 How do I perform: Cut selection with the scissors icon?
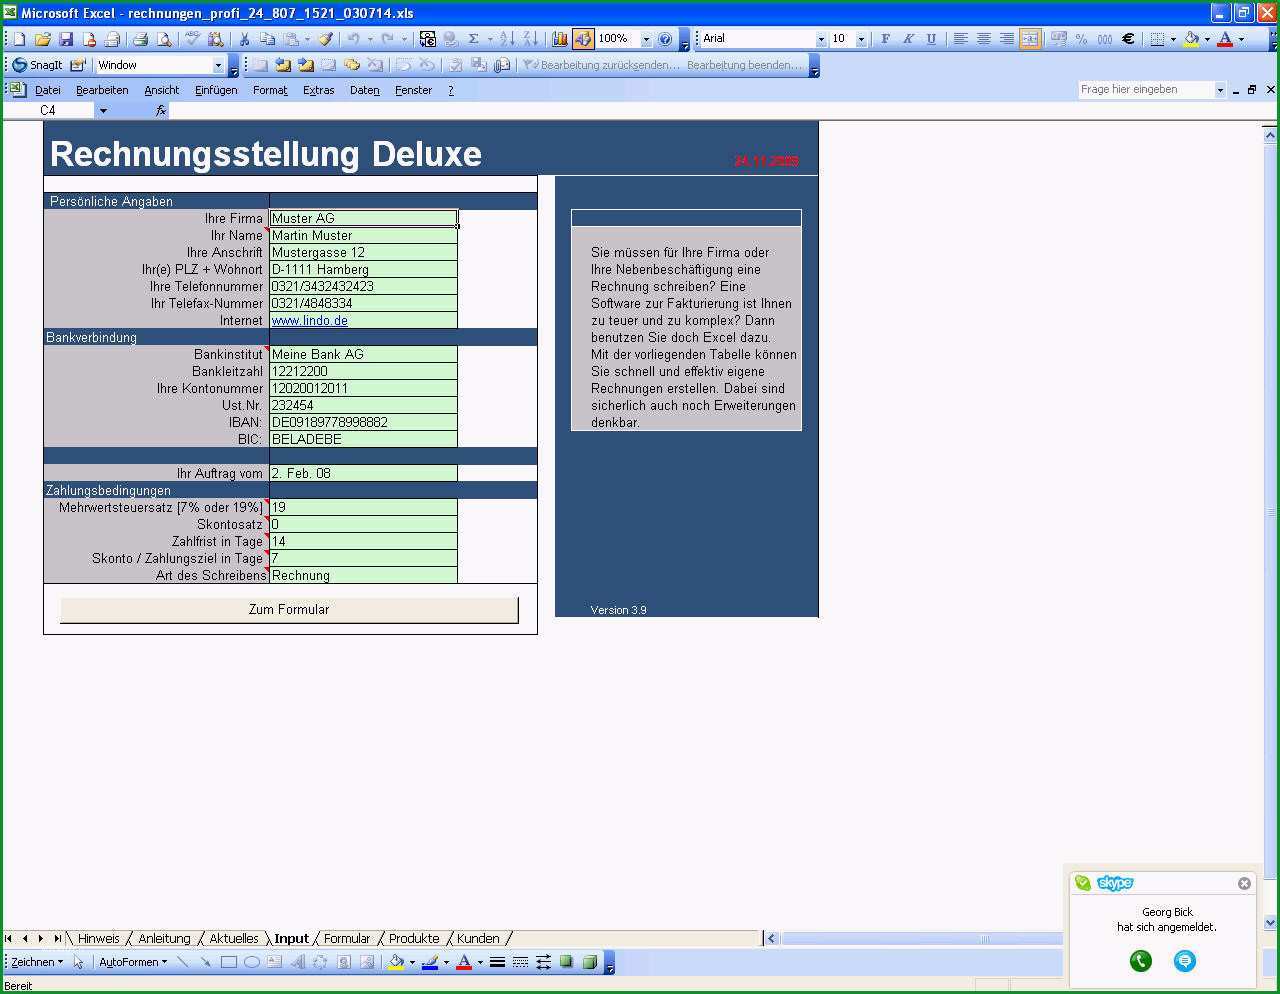(x=244, y=39)
